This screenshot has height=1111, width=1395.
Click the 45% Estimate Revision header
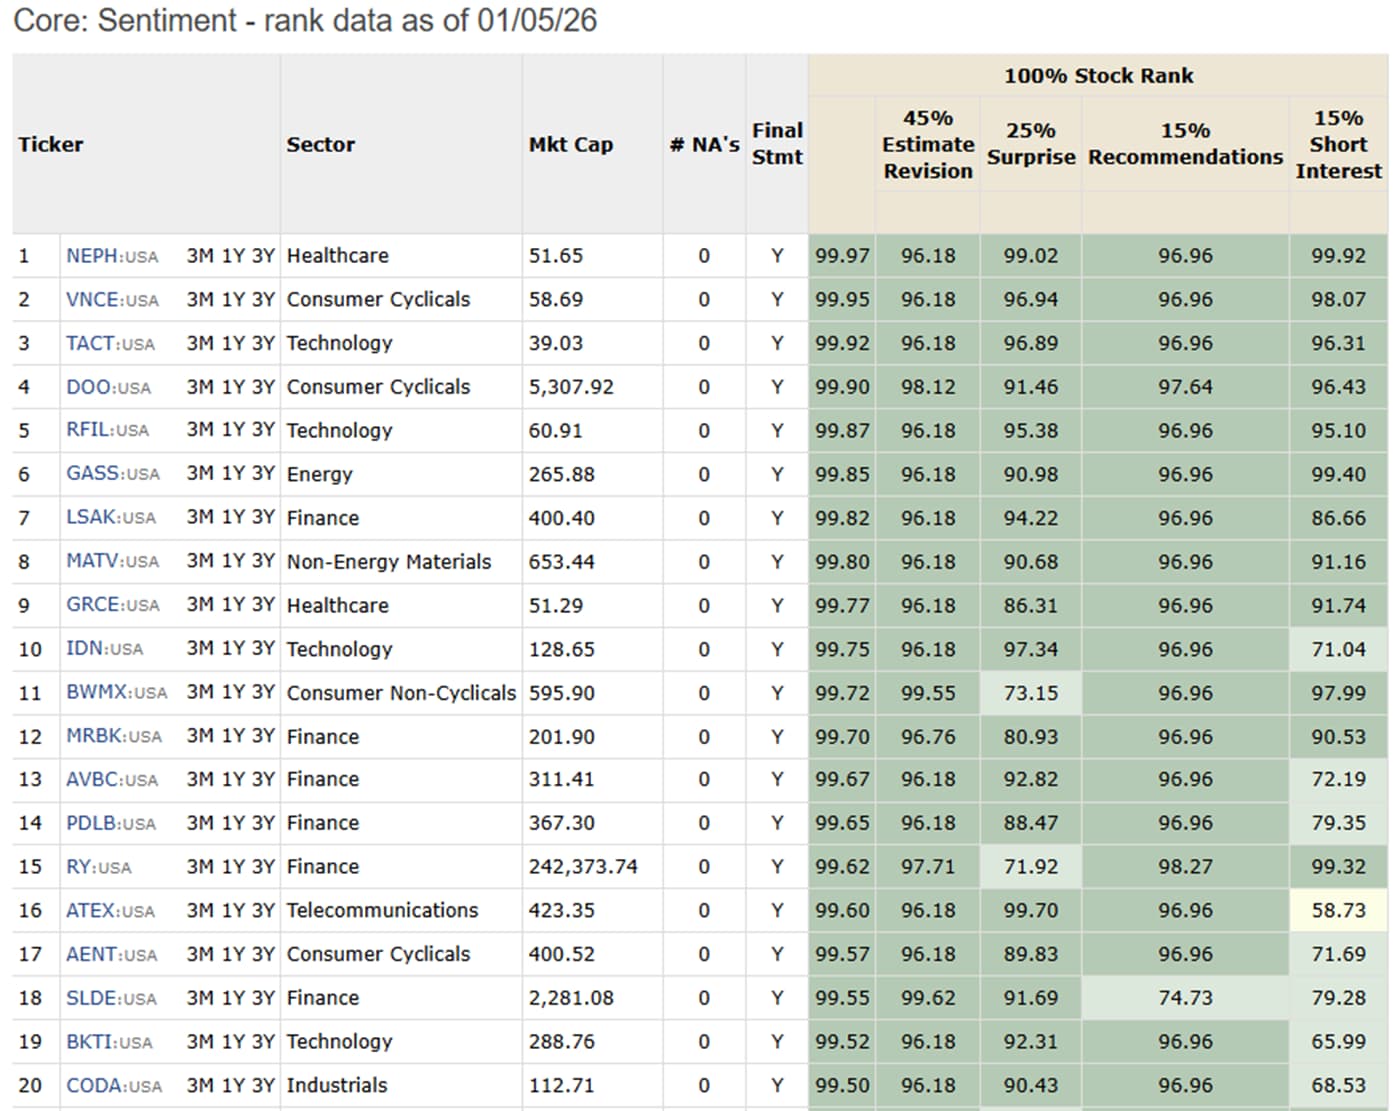click(927, 144)
